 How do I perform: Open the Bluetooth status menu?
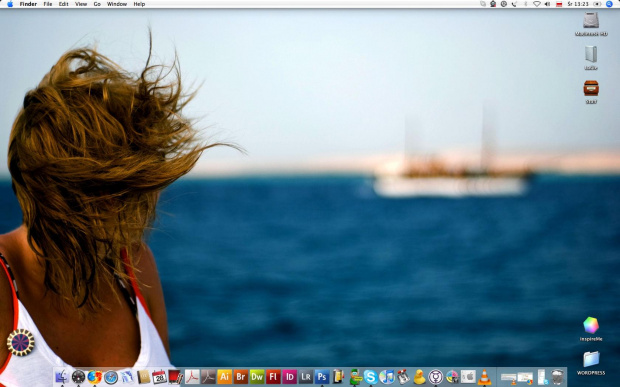(525, 4)
